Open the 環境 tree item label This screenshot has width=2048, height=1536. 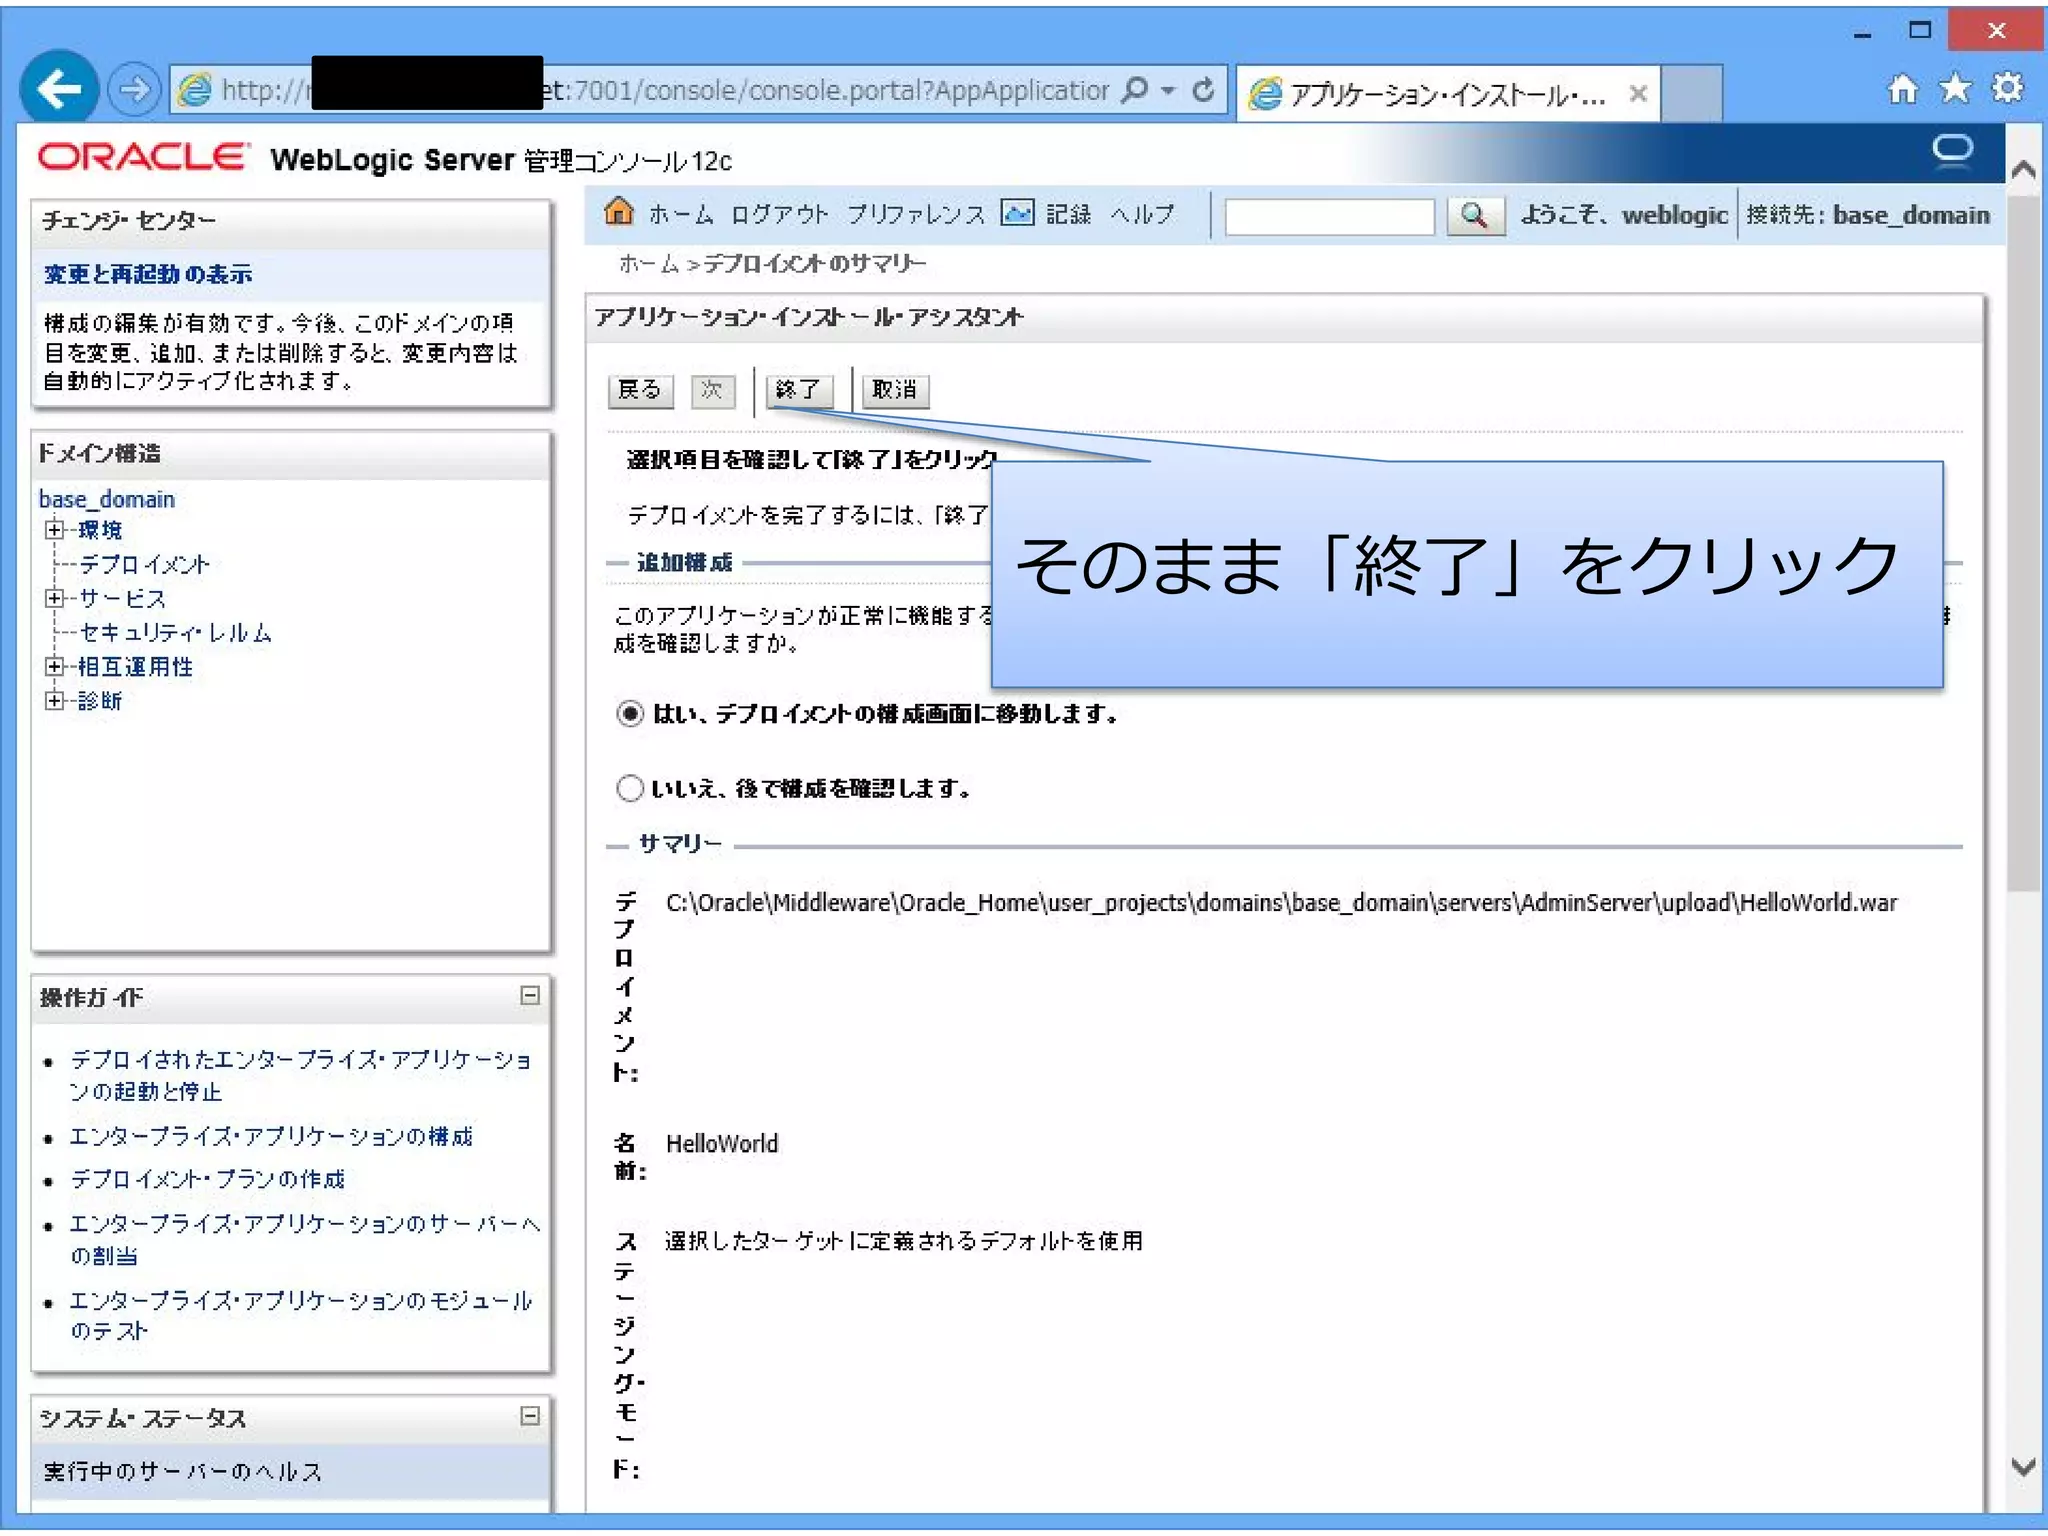click(100, 530)
